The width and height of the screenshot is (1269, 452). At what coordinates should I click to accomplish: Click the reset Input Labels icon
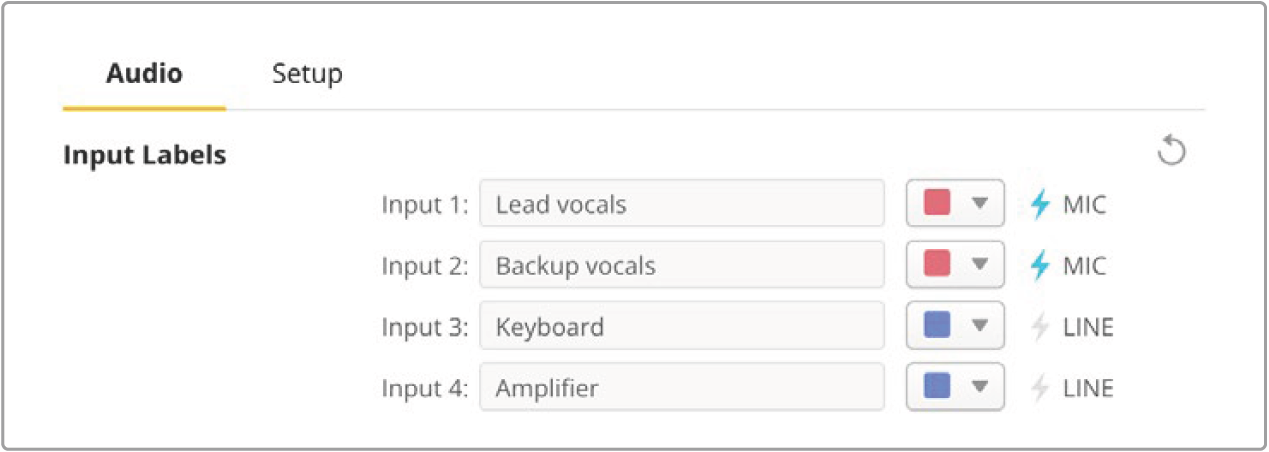point(1171,152)
